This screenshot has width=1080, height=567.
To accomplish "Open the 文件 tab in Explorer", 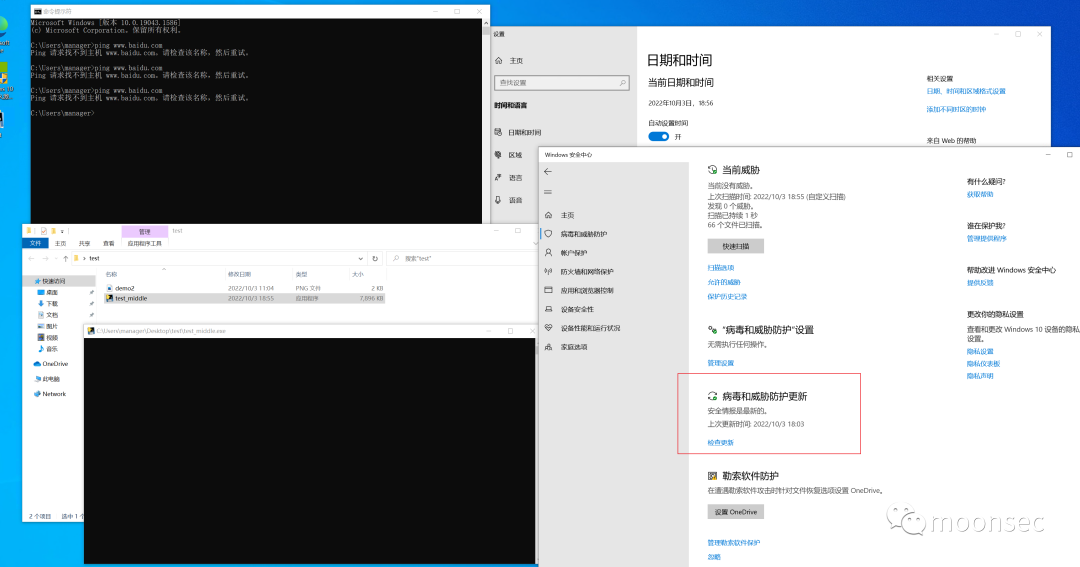I will tap(35, 243).
